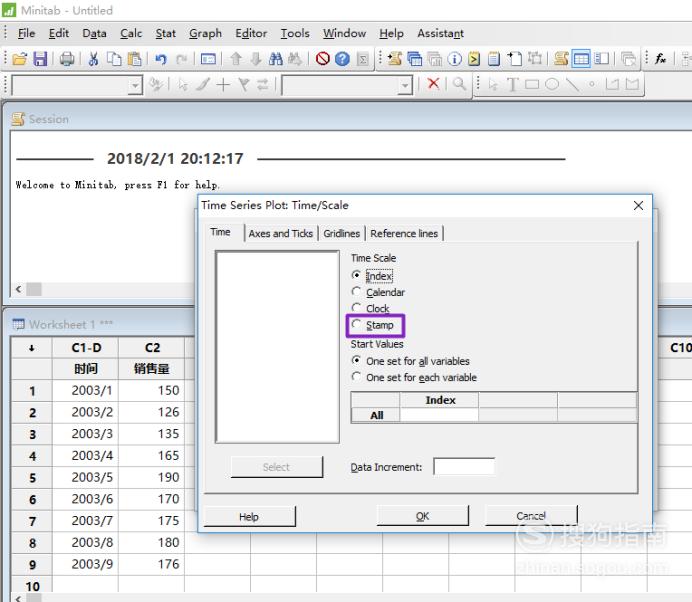The width and height of the screenshot is (692, 602).
Task: Click the blue Help question icon
Action: 342,59
